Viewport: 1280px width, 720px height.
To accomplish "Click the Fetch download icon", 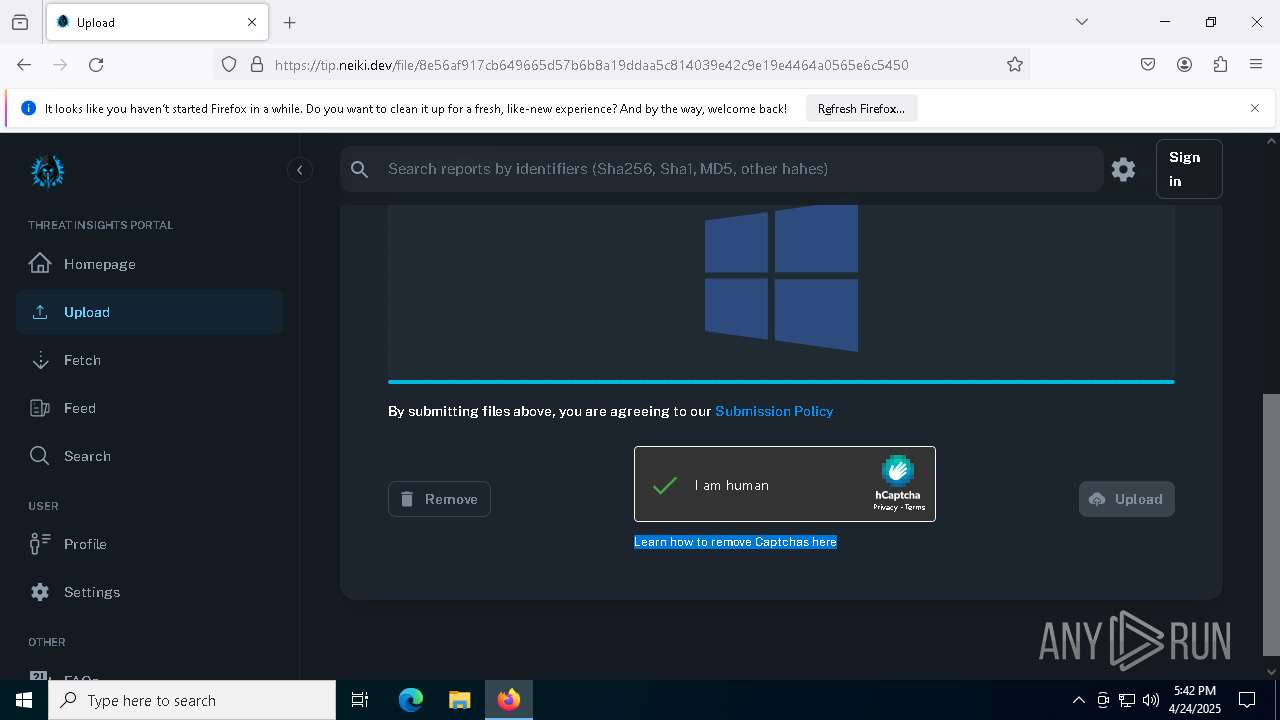I will click(40, 360).
